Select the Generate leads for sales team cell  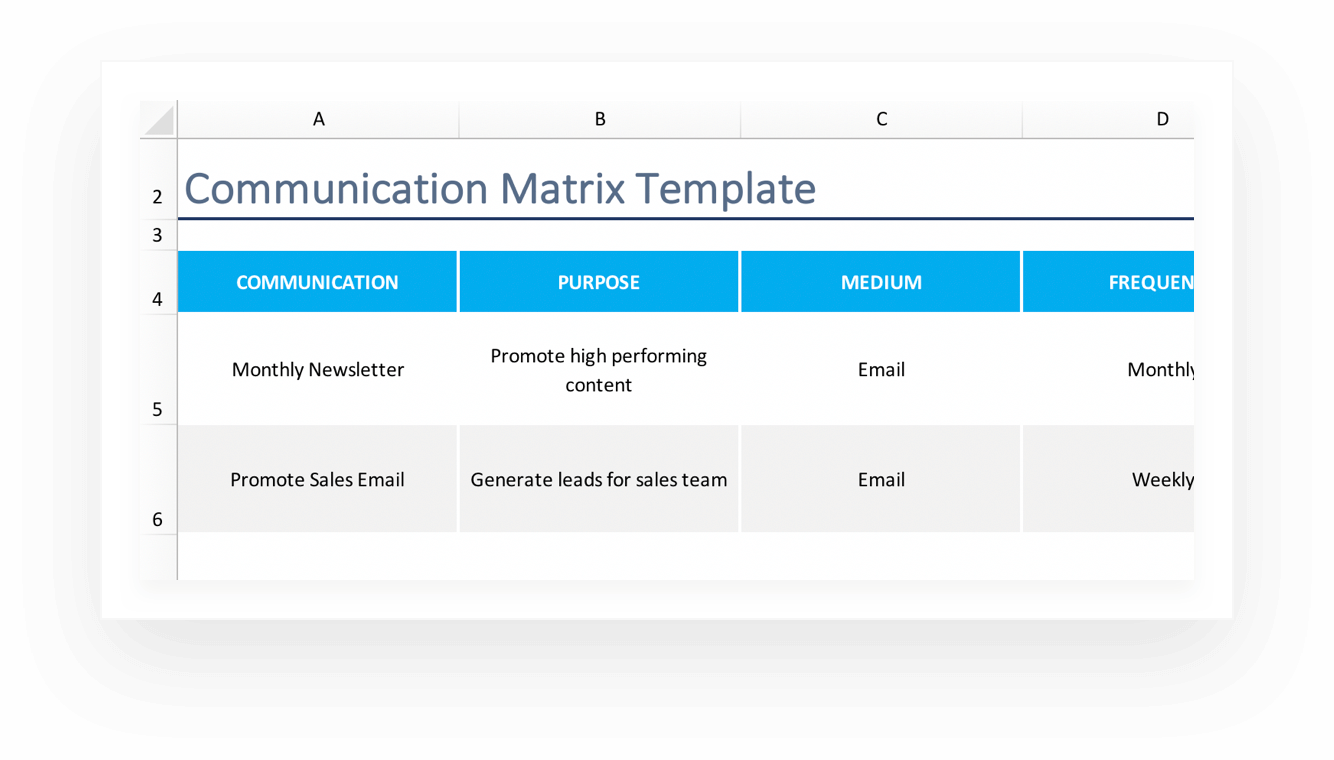599,479
